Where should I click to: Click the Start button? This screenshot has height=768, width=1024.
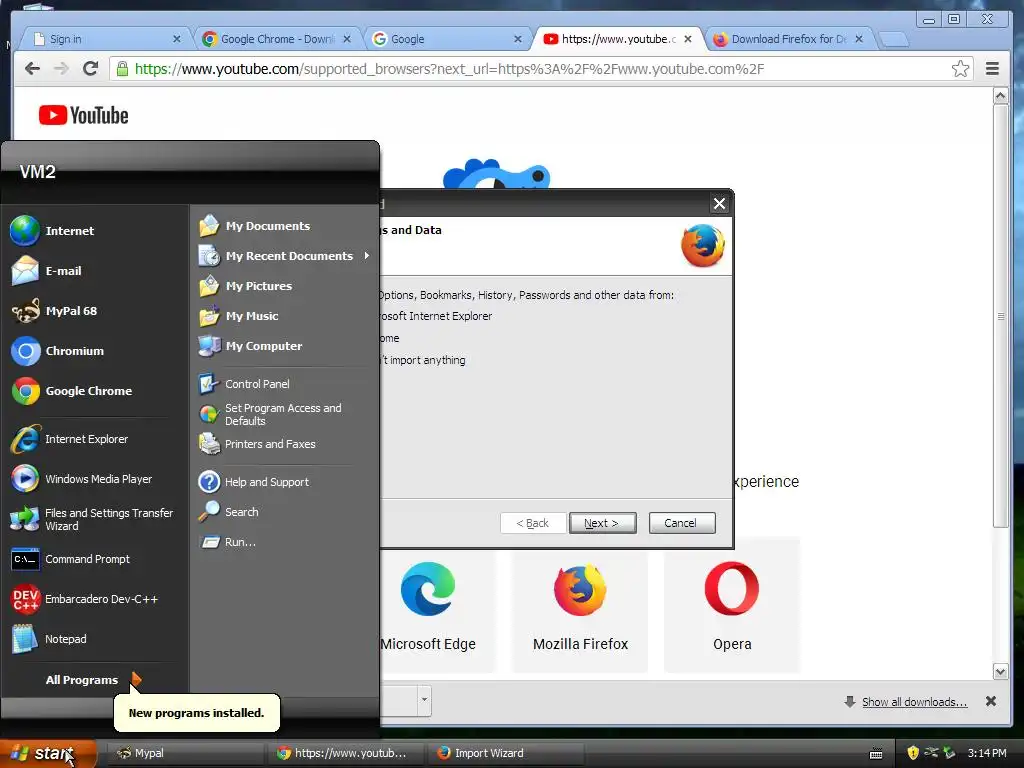click(x=48, y=753)
